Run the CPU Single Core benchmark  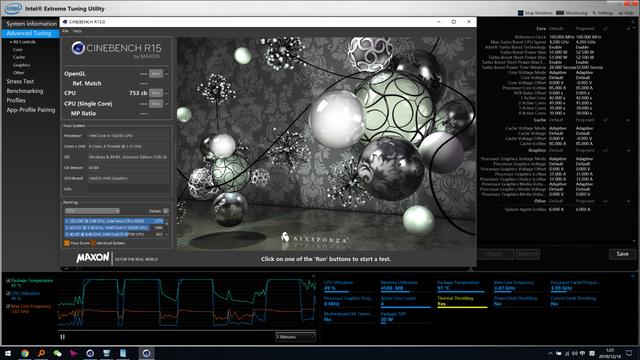click(x=156, y=104)
